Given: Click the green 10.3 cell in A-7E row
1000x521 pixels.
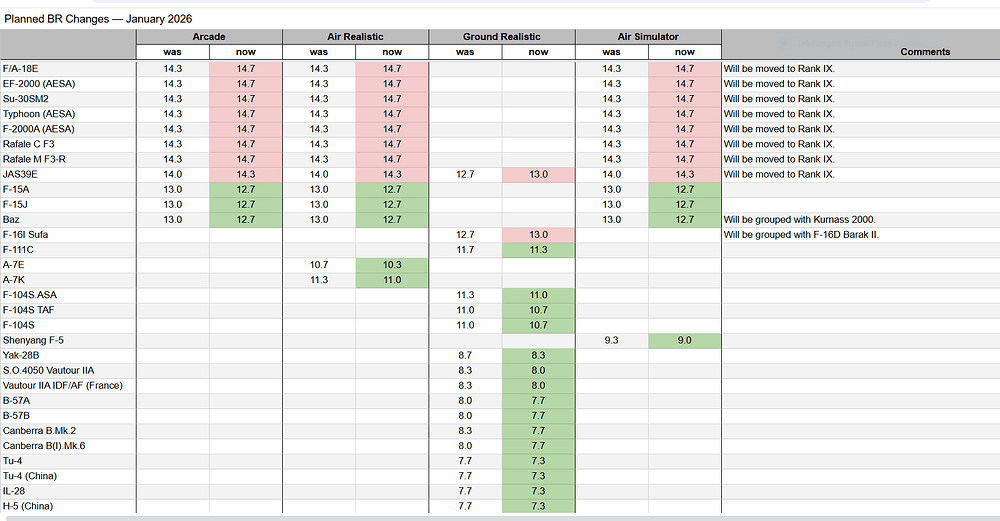Looking at the screenshot, I should pyautogui.click(x=392, y=264).
